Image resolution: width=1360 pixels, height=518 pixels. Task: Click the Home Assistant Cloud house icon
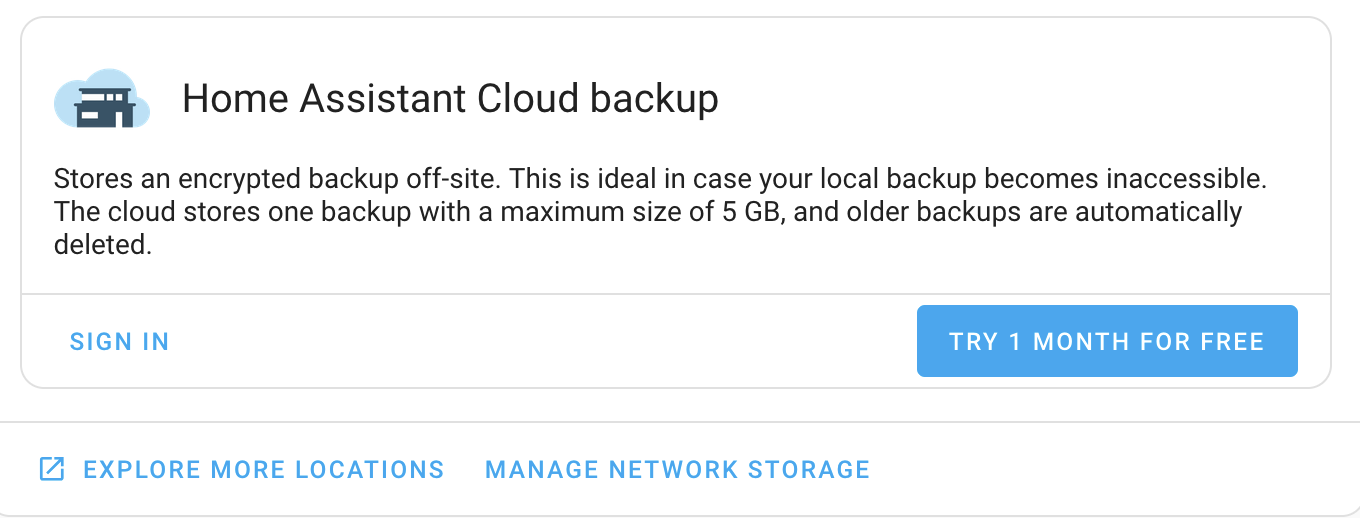point(101,99)
